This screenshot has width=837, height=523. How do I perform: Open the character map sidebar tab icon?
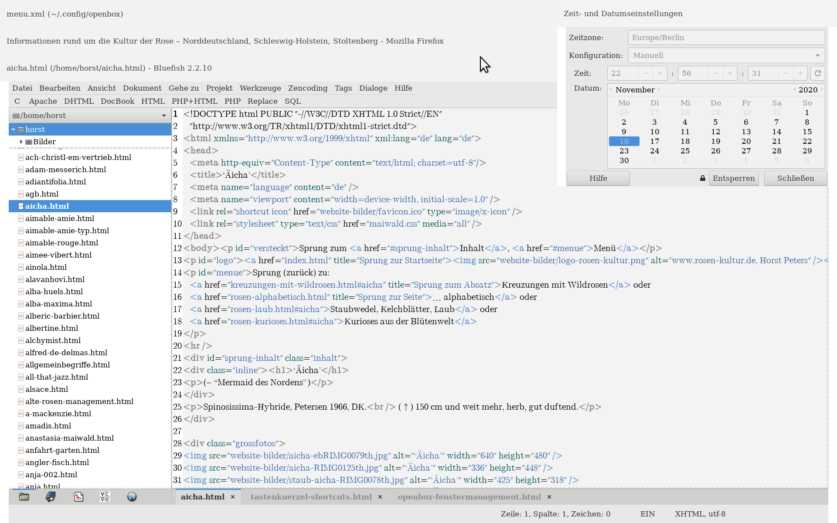click(x=104, y=496)
